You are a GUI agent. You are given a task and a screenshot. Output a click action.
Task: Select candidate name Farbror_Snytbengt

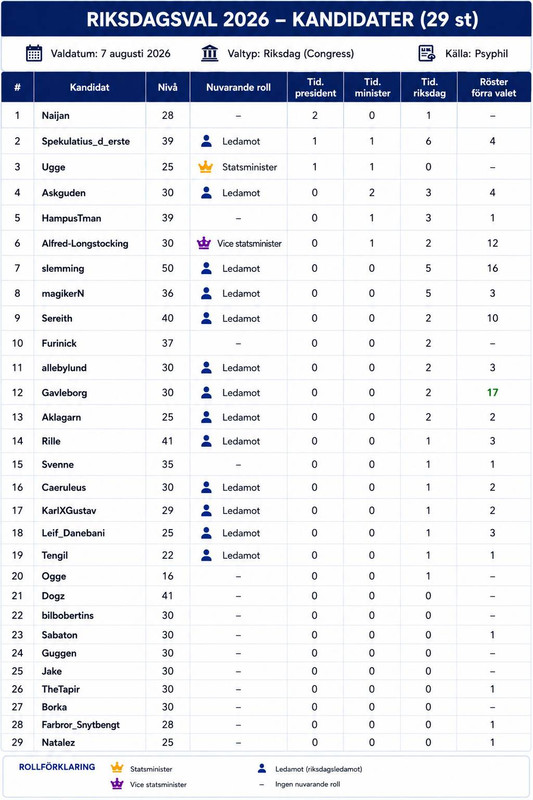[x=81, y=724]
